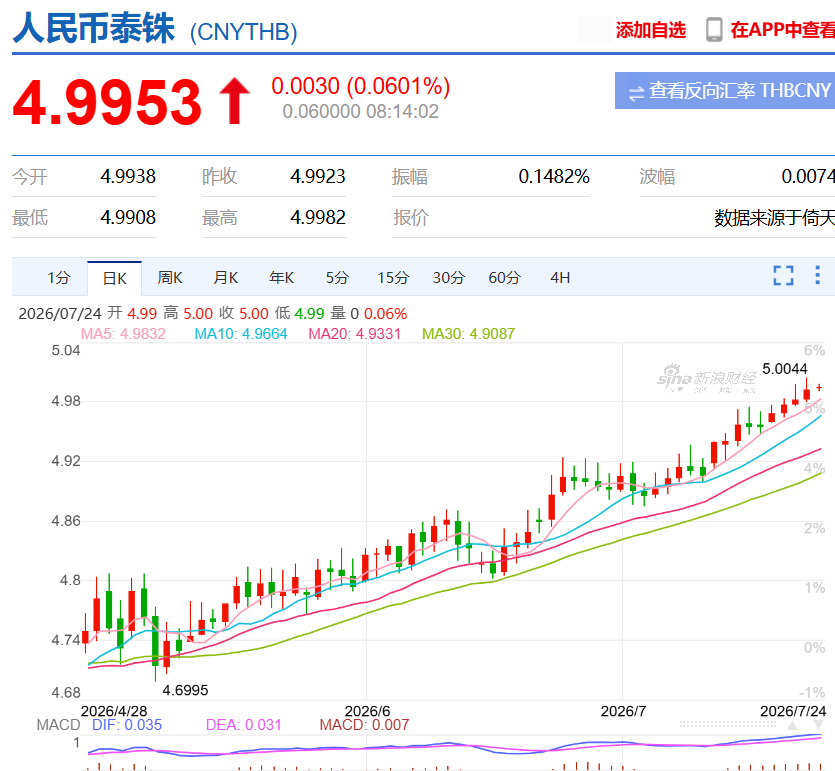The image size is (835, 771).
Task: Click the DIF: 0.035 indicator label
Action: [127, 725]
